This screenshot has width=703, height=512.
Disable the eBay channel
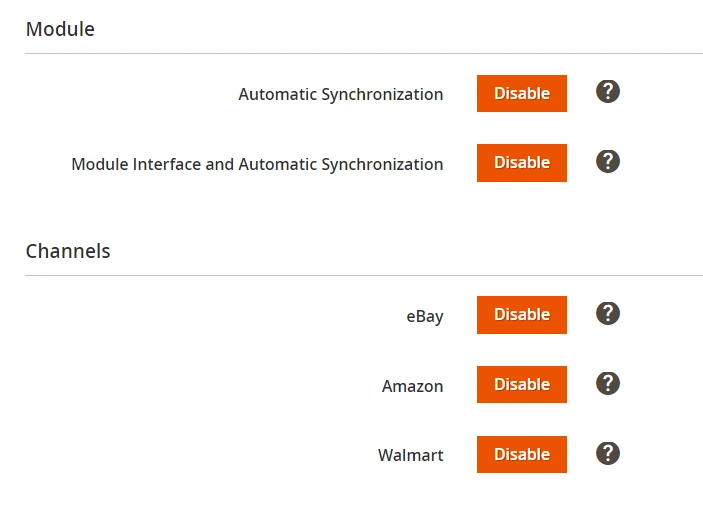pyautogui.click(x=521, y=315)
